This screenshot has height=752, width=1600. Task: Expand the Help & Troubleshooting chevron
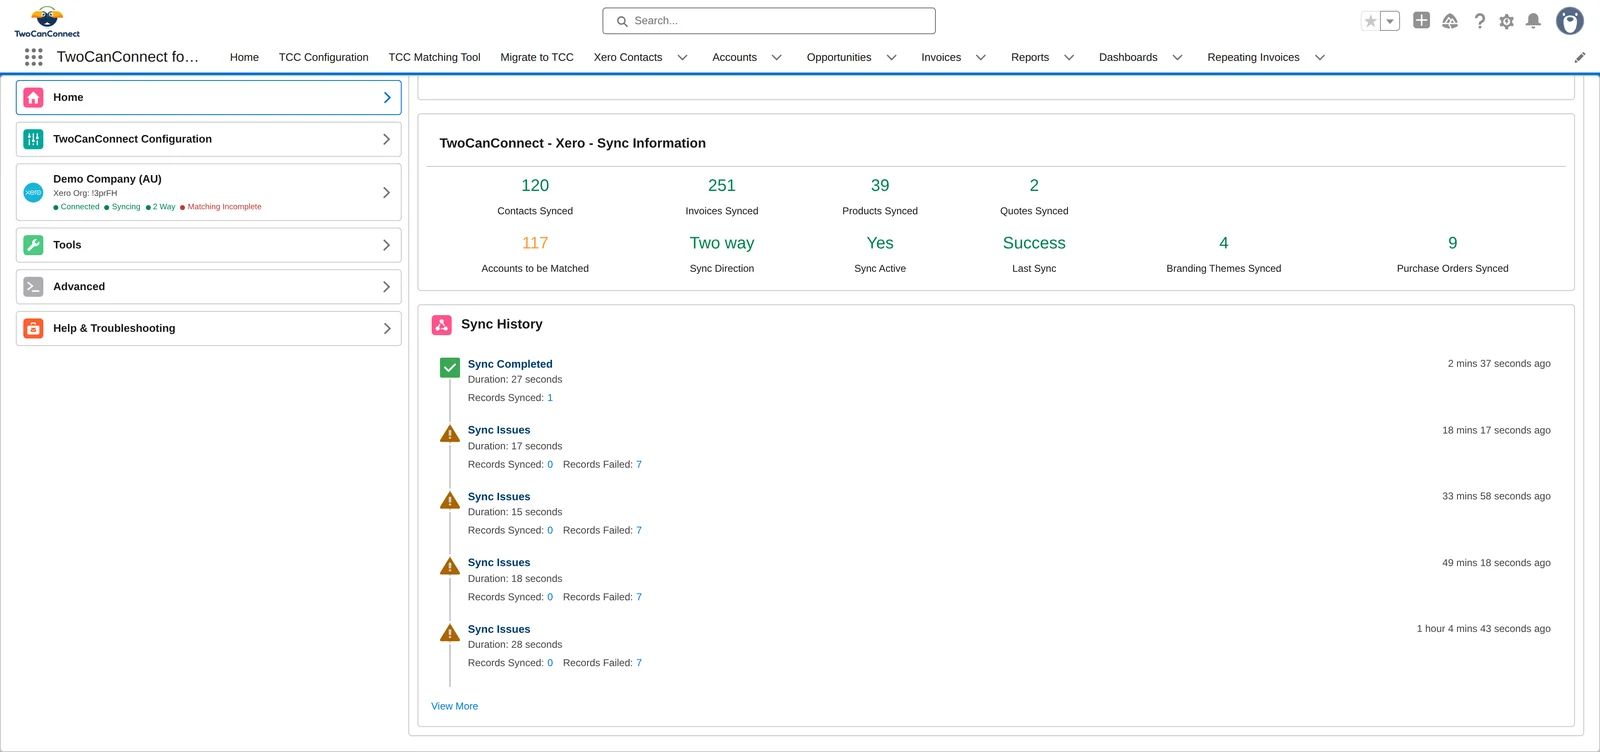pyautogui.click(x=387, y=328)
